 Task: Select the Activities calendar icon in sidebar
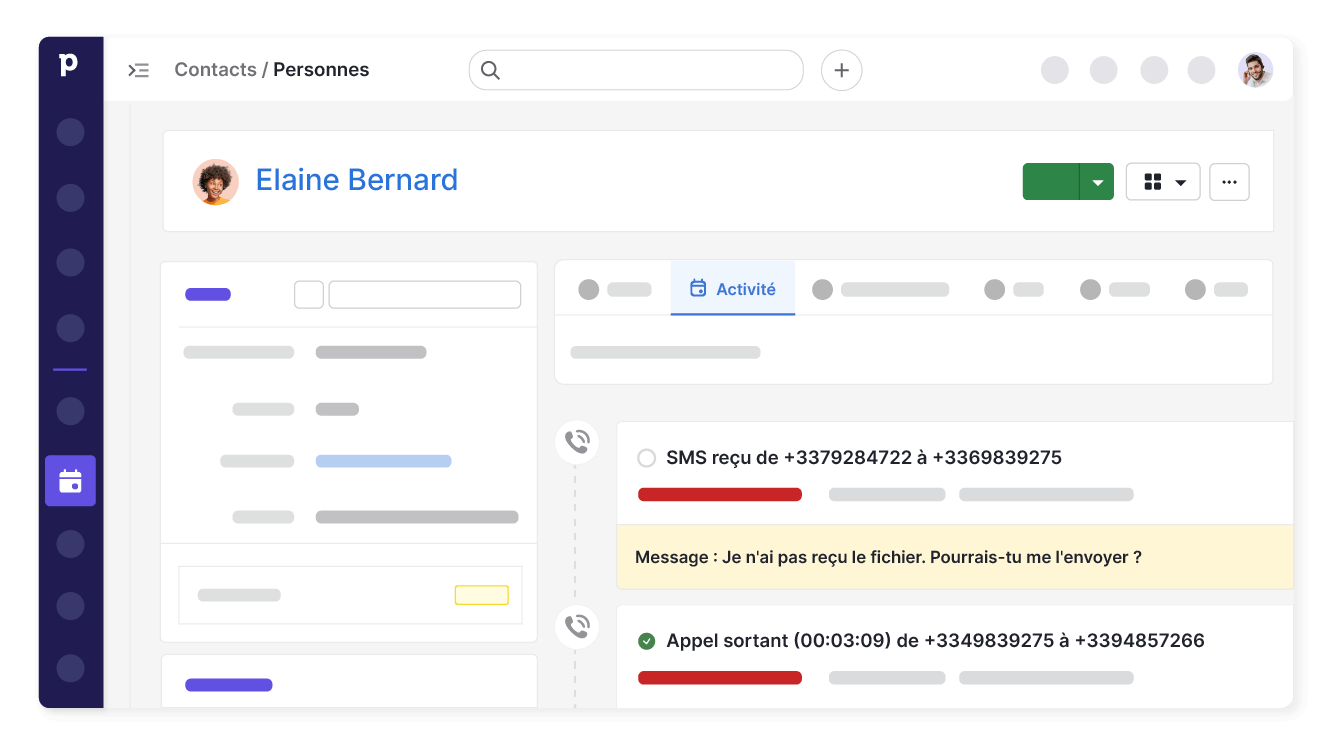click(70, 481)
